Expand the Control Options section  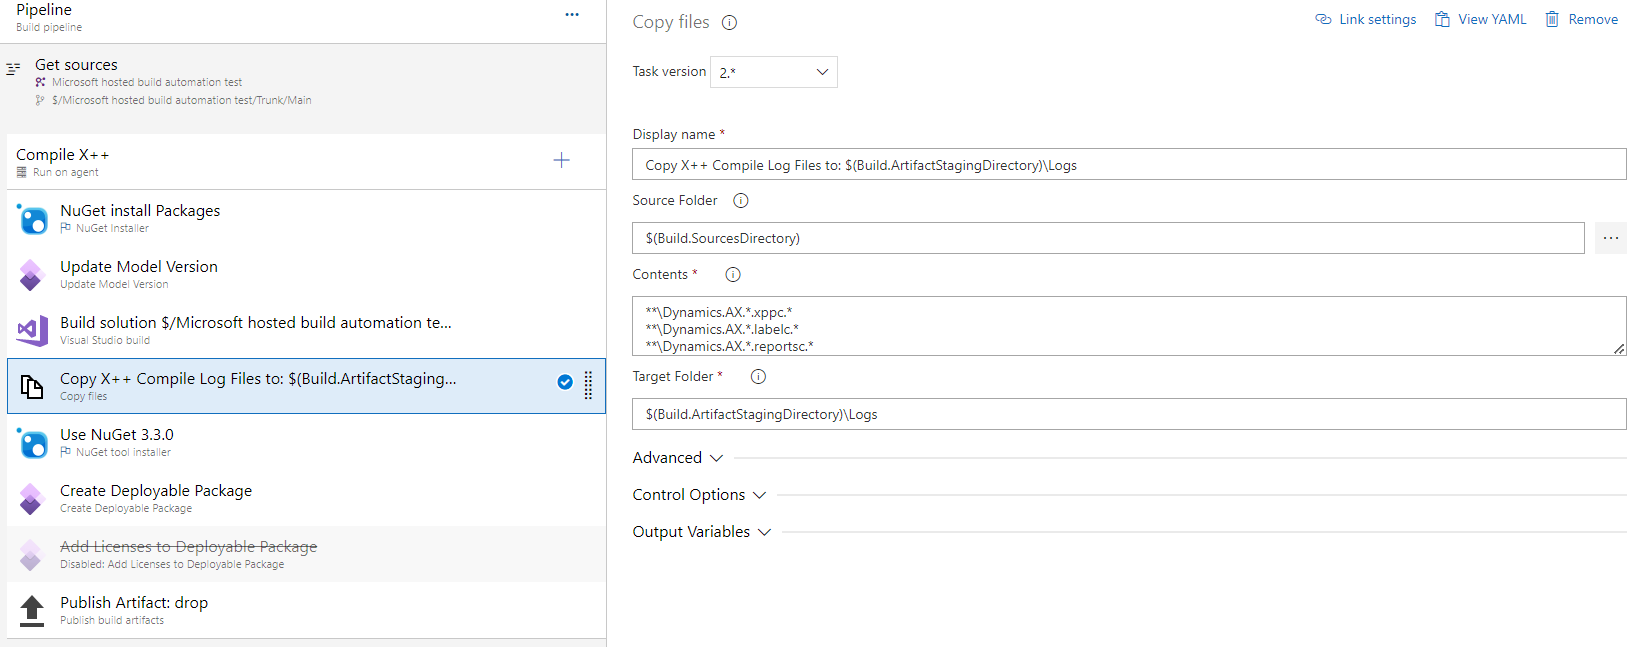pyautogui.click(x=700, y=495)
